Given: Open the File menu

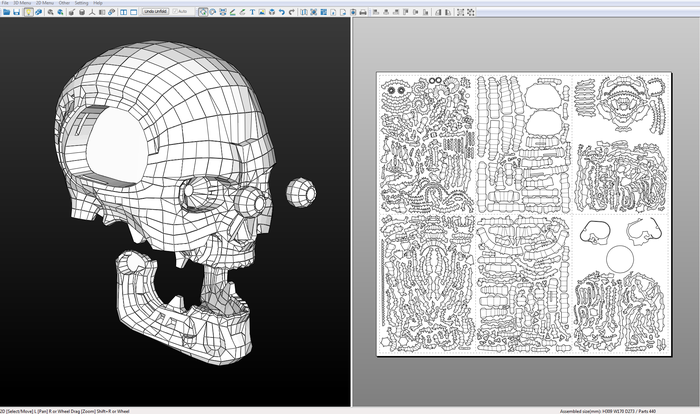Looking at the screenshot, I should 5,3.
